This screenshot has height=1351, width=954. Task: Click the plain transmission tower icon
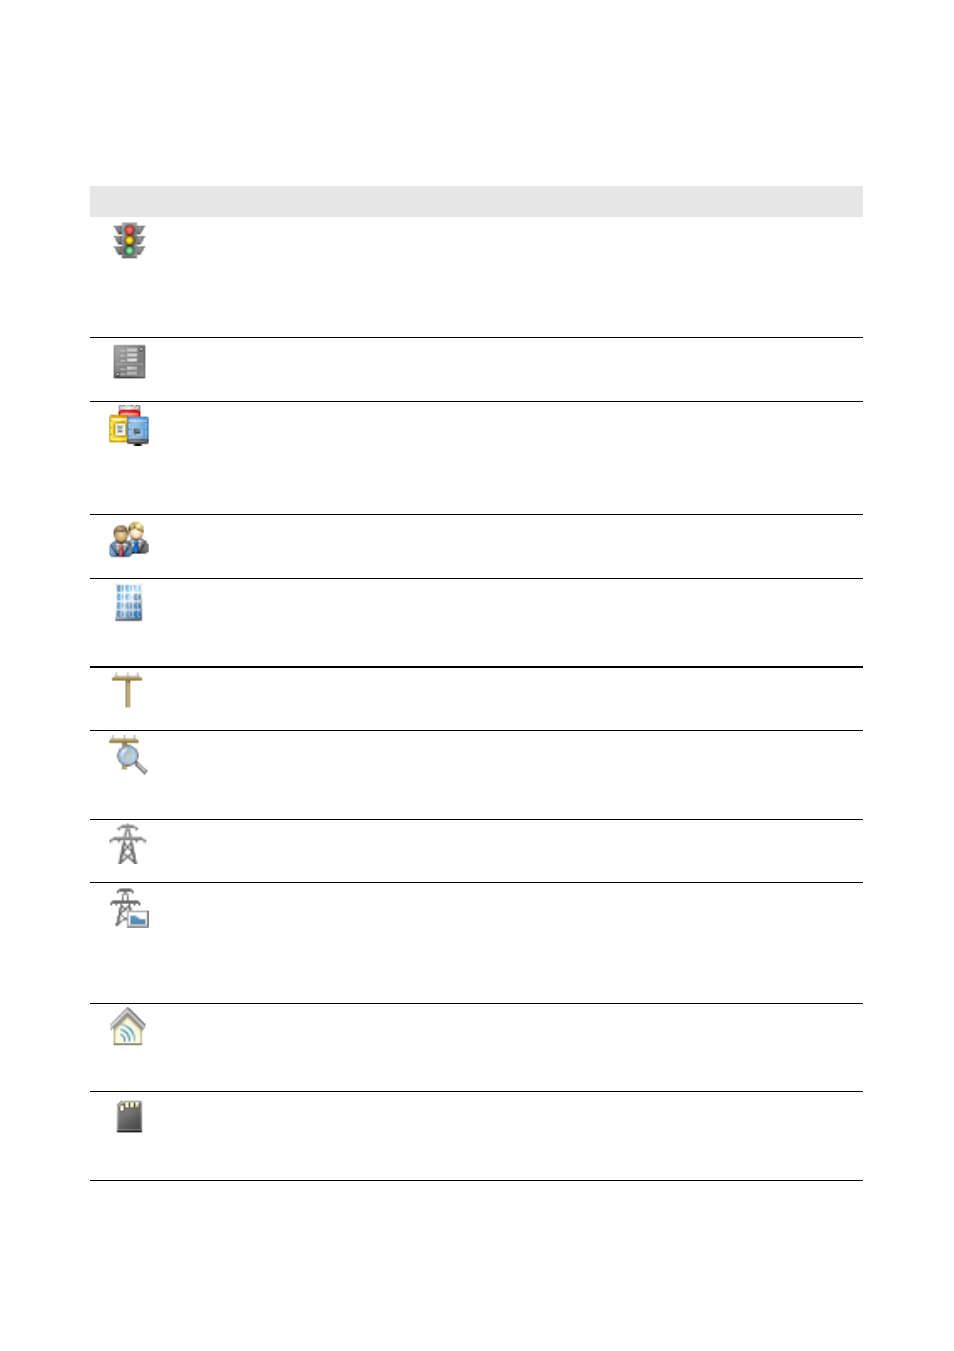pyautogui.click(x=128, y=844)
